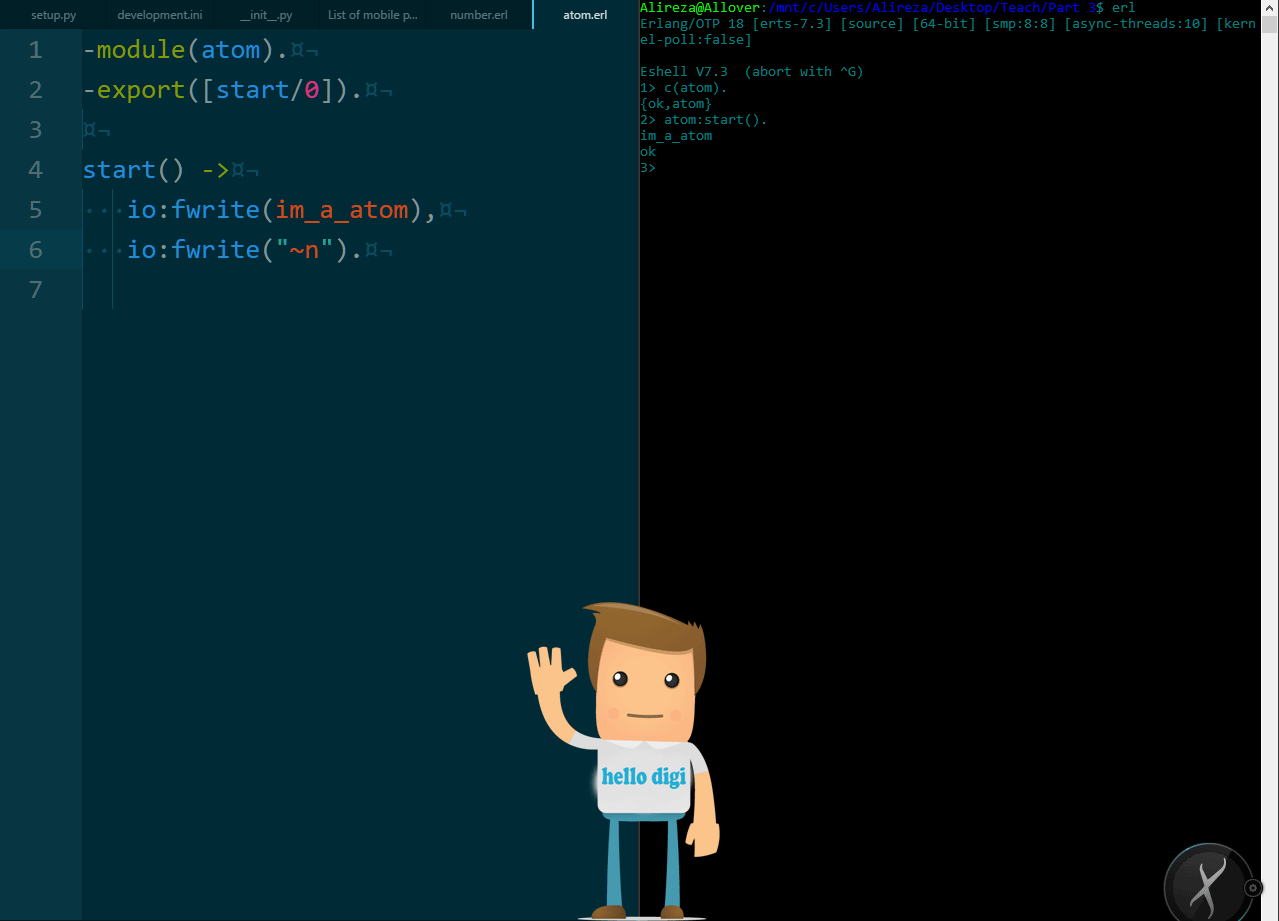Place cursor on -module(atom). code line
This screenshot has height=921, width=1279.
click(186, 50)
